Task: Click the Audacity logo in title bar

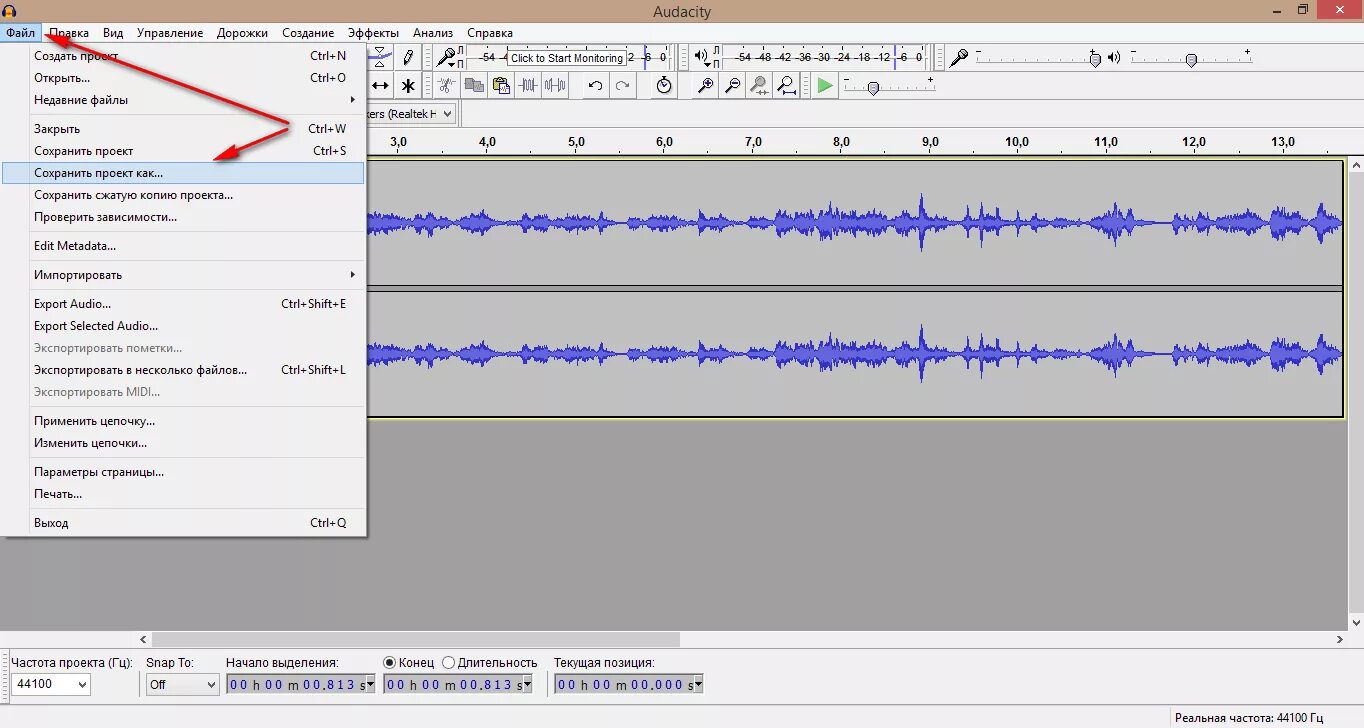Action: point(10,10)
